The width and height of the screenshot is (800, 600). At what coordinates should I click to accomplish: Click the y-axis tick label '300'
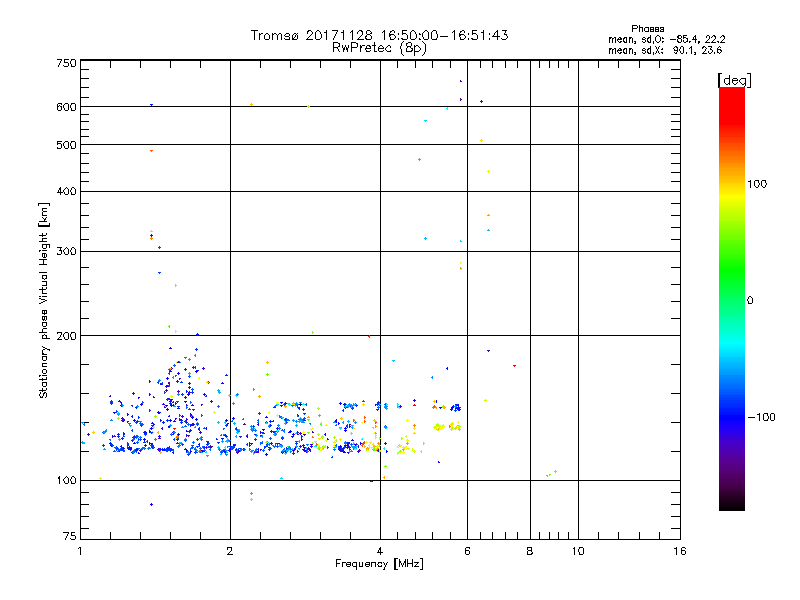click(x=66, y=252)
